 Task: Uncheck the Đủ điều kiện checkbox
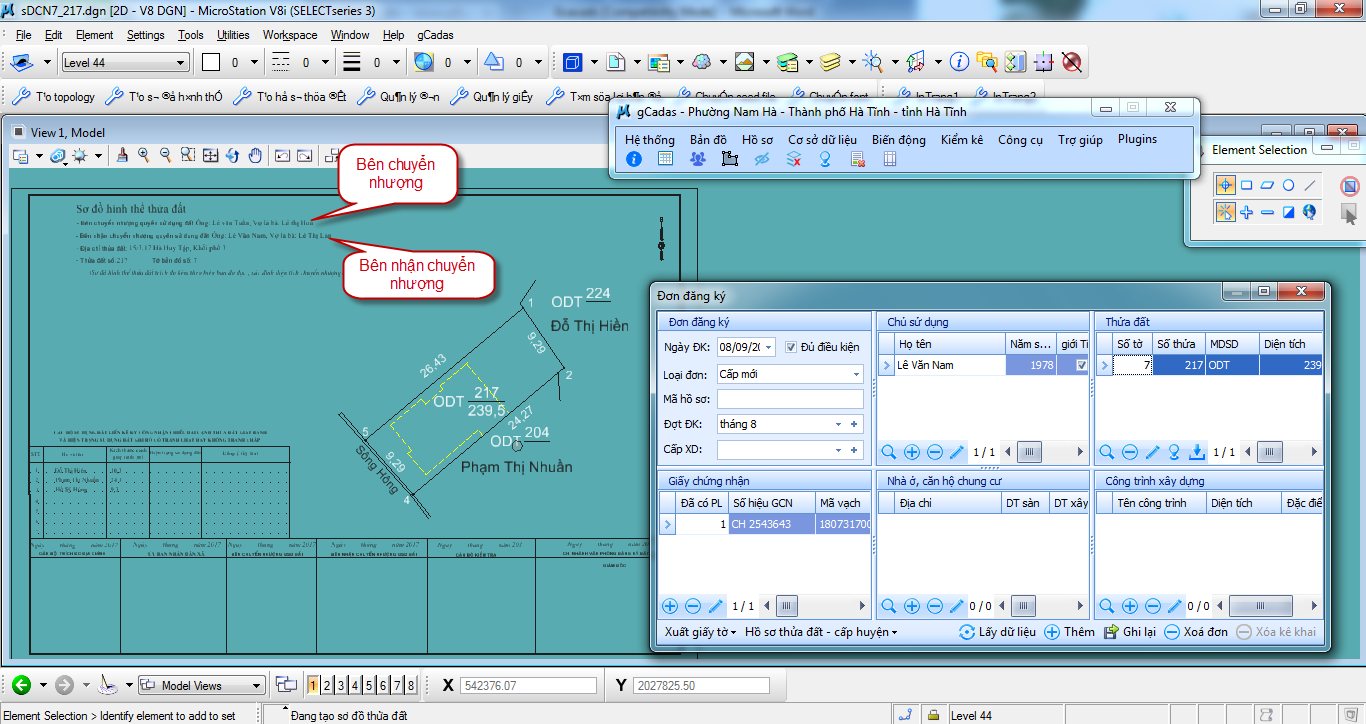[x=791, y=347]
